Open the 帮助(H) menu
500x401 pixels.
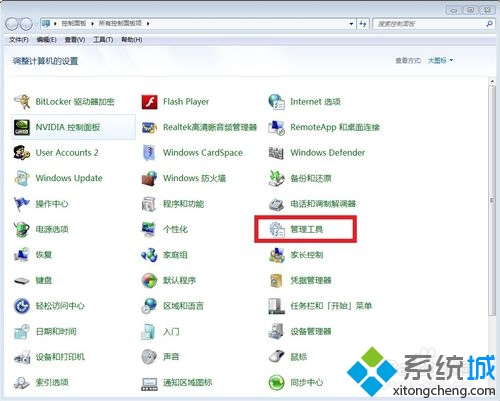pos(132,40)
